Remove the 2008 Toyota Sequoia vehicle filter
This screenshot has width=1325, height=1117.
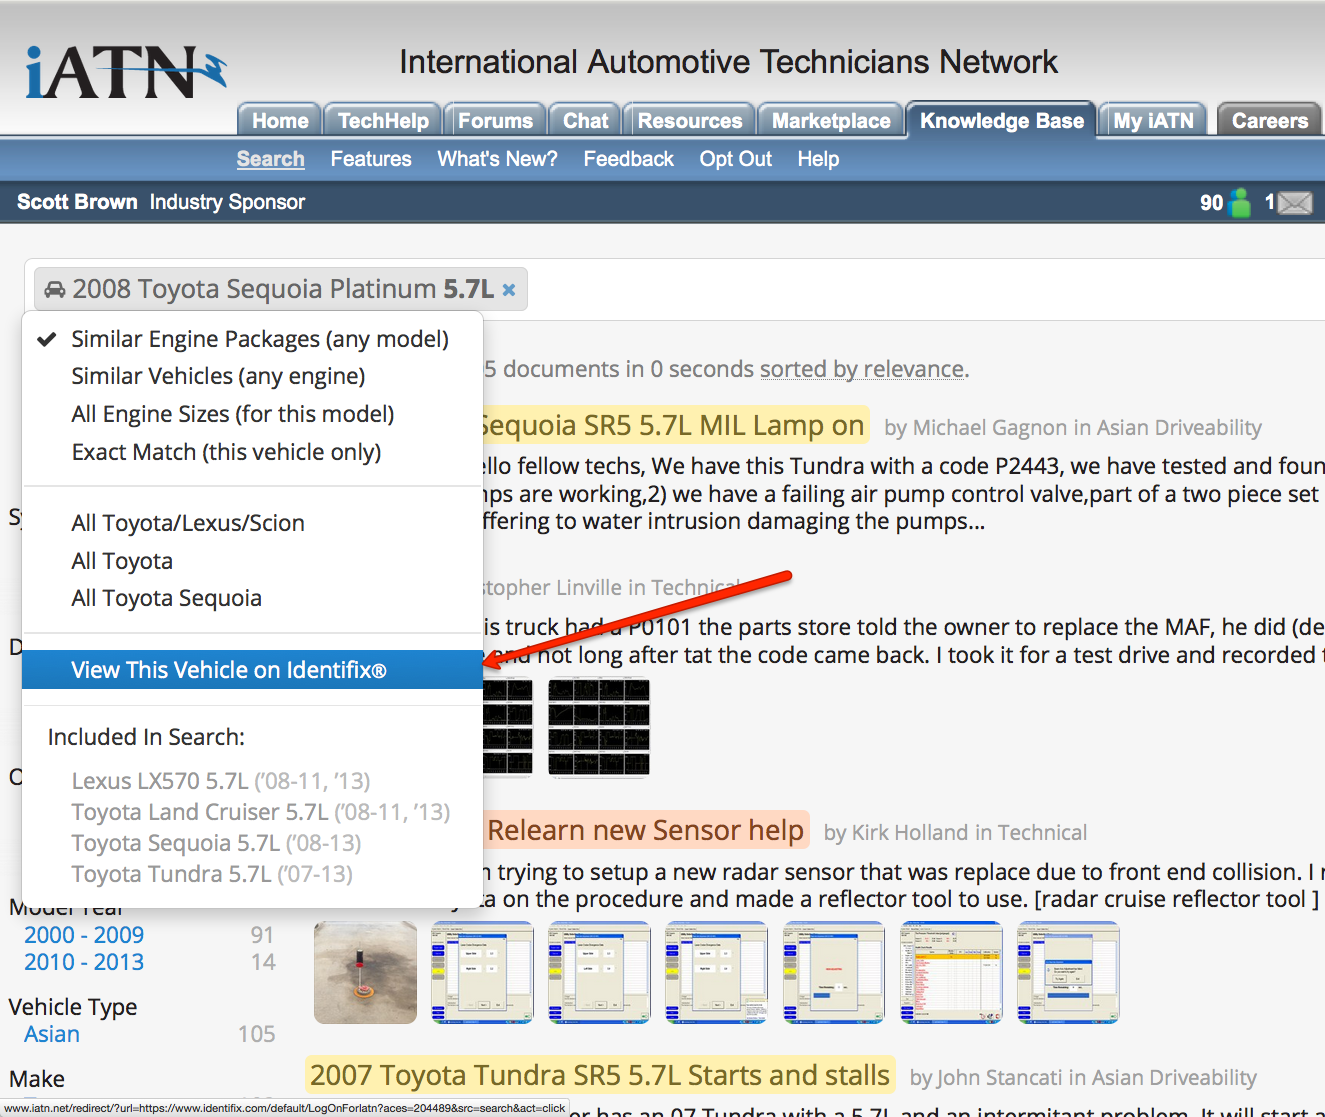pos(509,290)
